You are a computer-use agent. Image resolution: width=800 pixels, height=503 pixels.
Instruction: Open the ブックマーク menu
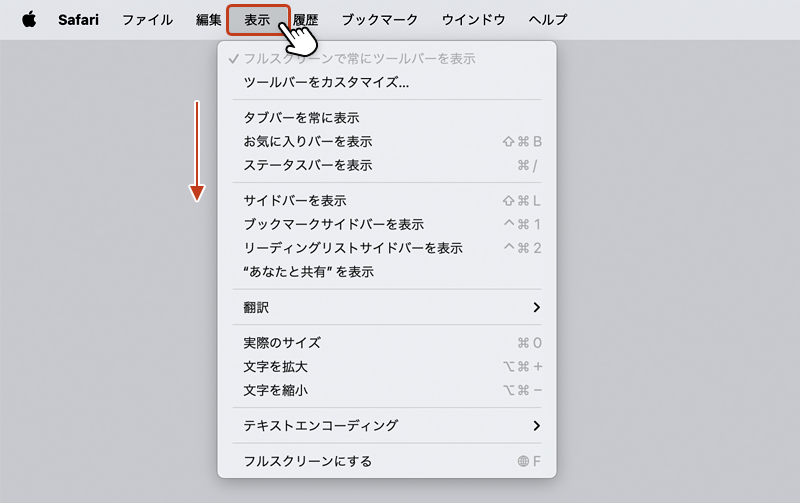click(x=380, y=20)
